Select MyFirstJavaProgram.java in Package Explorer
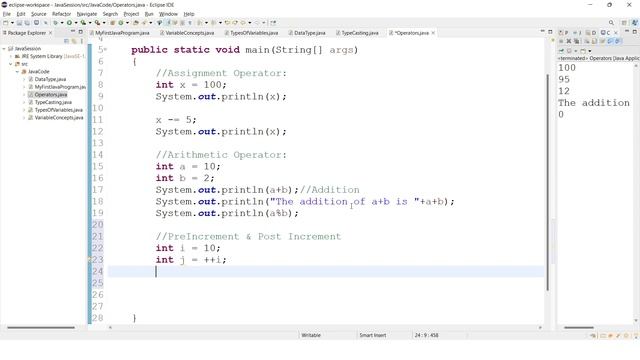 pyautogui.click(x=60, y=87)
